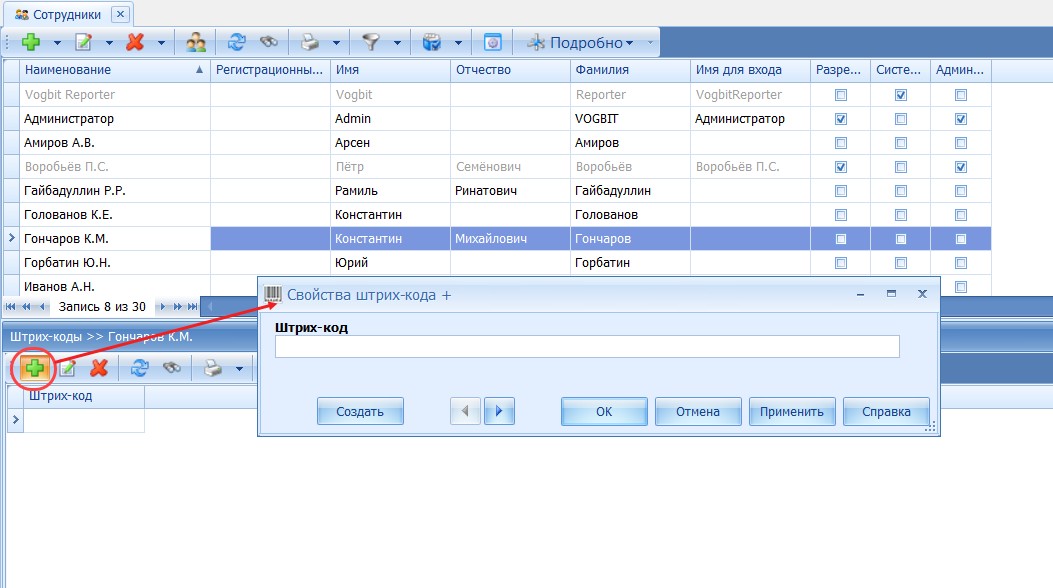Click the binoculars search icon in the top toolbar
Viewport: 1053px width, 588px height.
[x=268, y=43]
